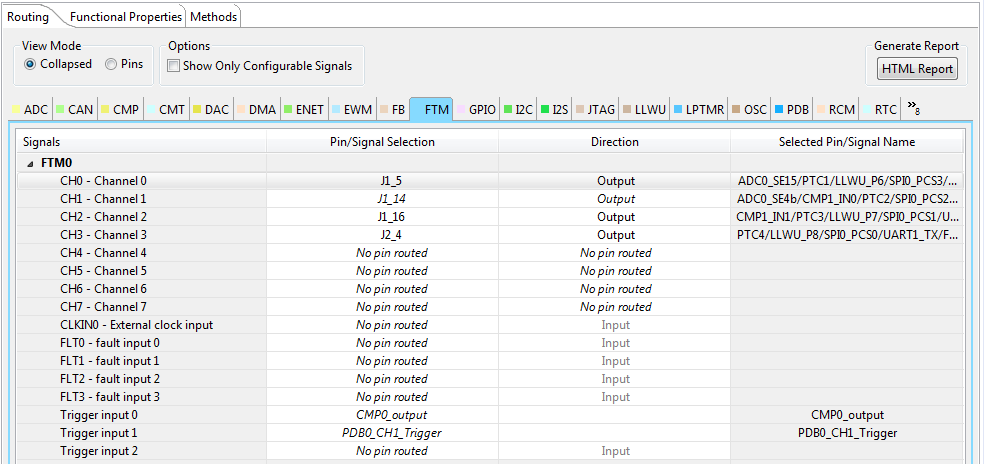The height and width of the screenshot is (464, 984).
Task: Open PDB0_CH1_Trigger selection for Trigger input 1
Action: coord(382,433)
